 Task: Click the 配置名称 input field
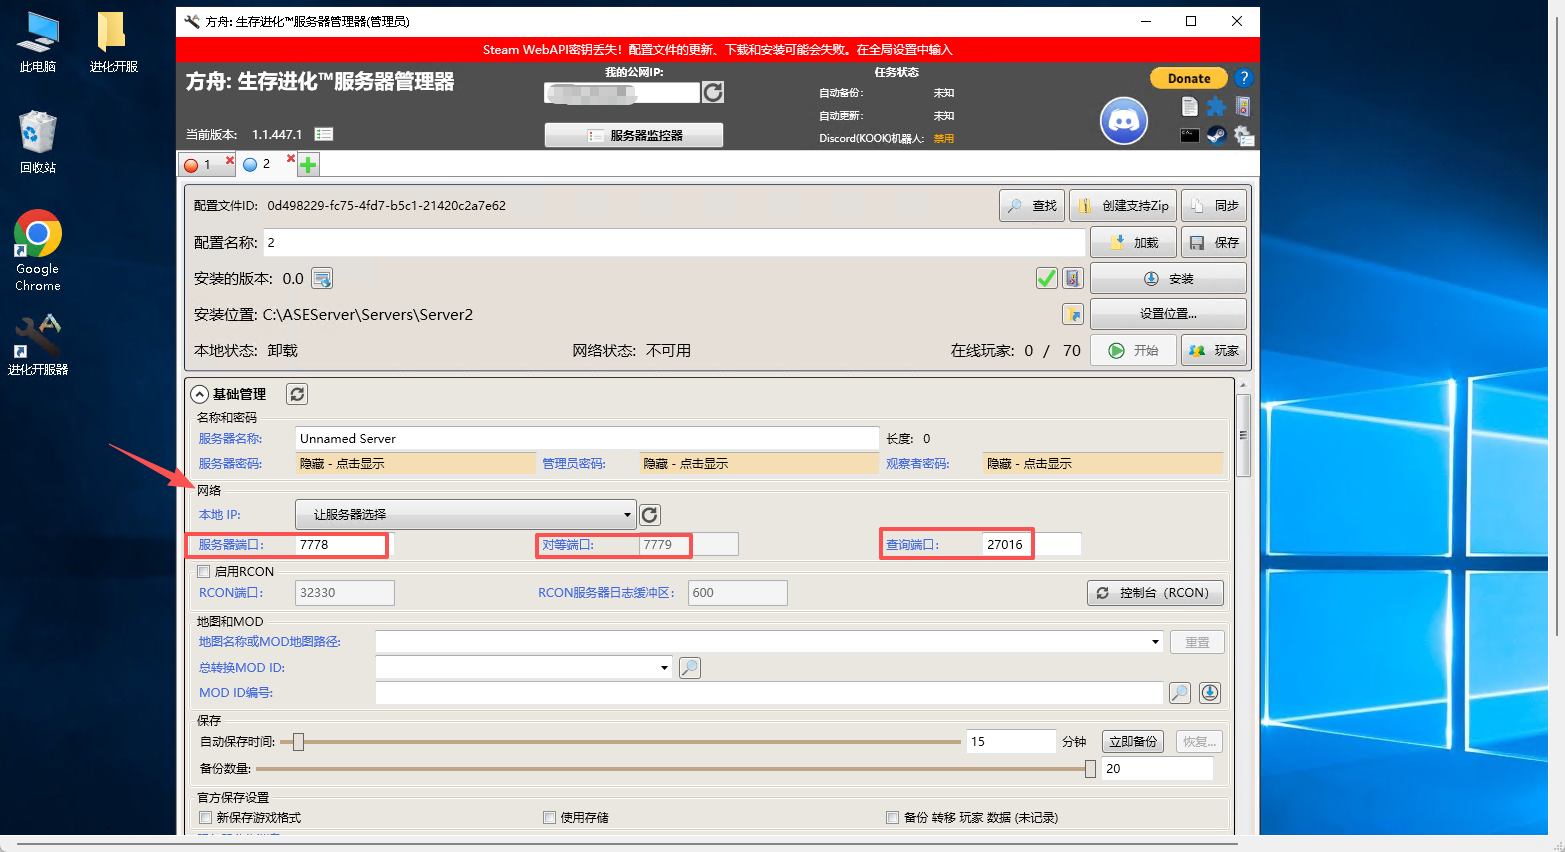pyautogui.click(x=674, y=242)
